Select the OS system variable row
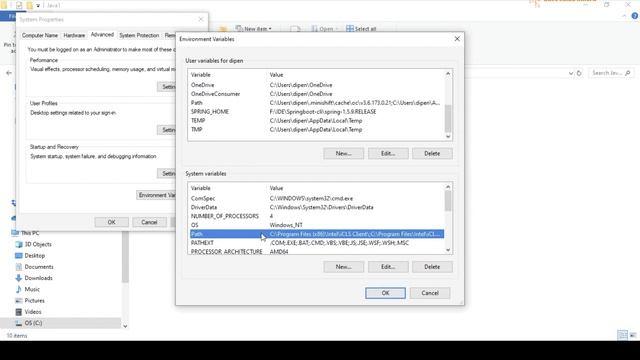Image resolution: width=640 pixels, height=360 pixels. coord(316,225)
